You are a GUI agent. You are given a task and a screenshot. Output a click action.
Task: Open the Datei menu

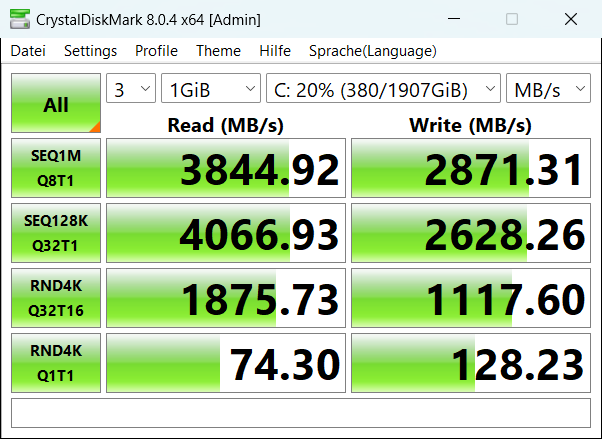point(28,51)
